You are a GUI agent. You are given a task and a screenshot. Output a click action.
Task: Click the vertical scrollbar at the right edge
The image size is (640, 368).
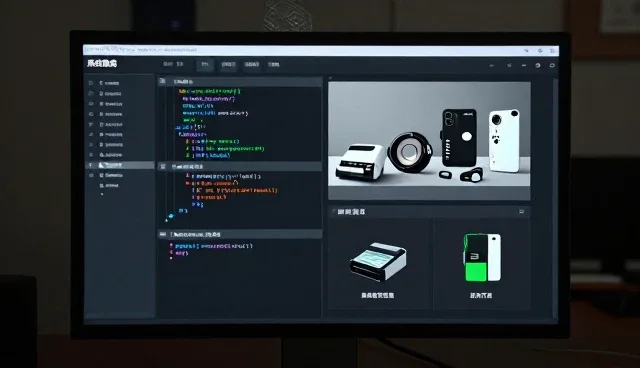[555, 196]
